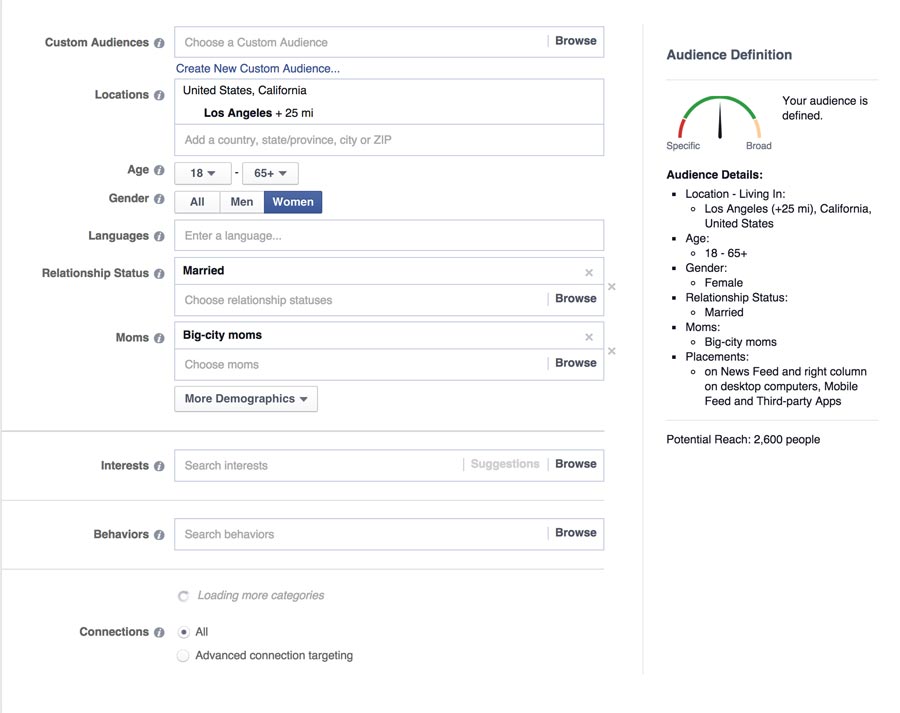Open the Connections info icon
Screen dimensions: 900x713
[x=159, y=633]
